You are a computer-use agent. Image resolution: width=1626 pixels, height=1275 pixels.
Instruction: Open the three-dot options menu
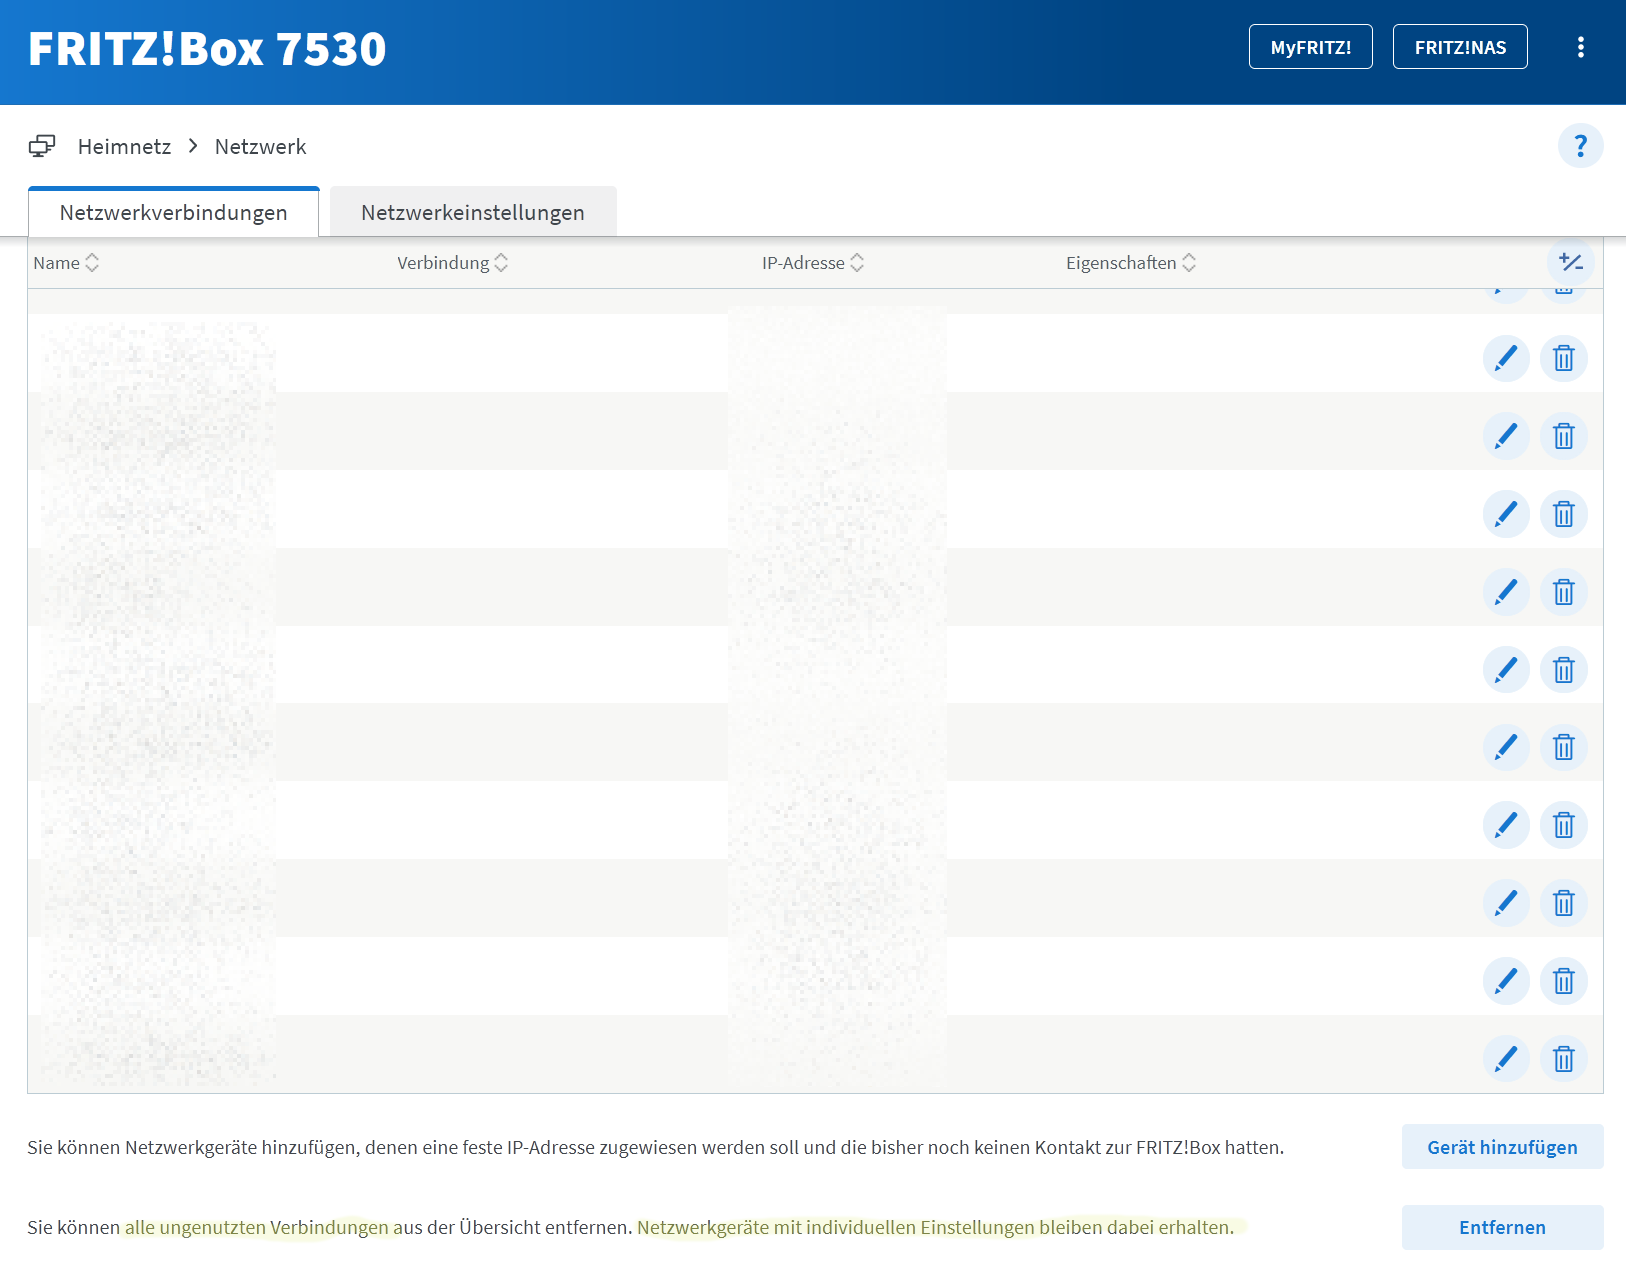(1580, 47)
